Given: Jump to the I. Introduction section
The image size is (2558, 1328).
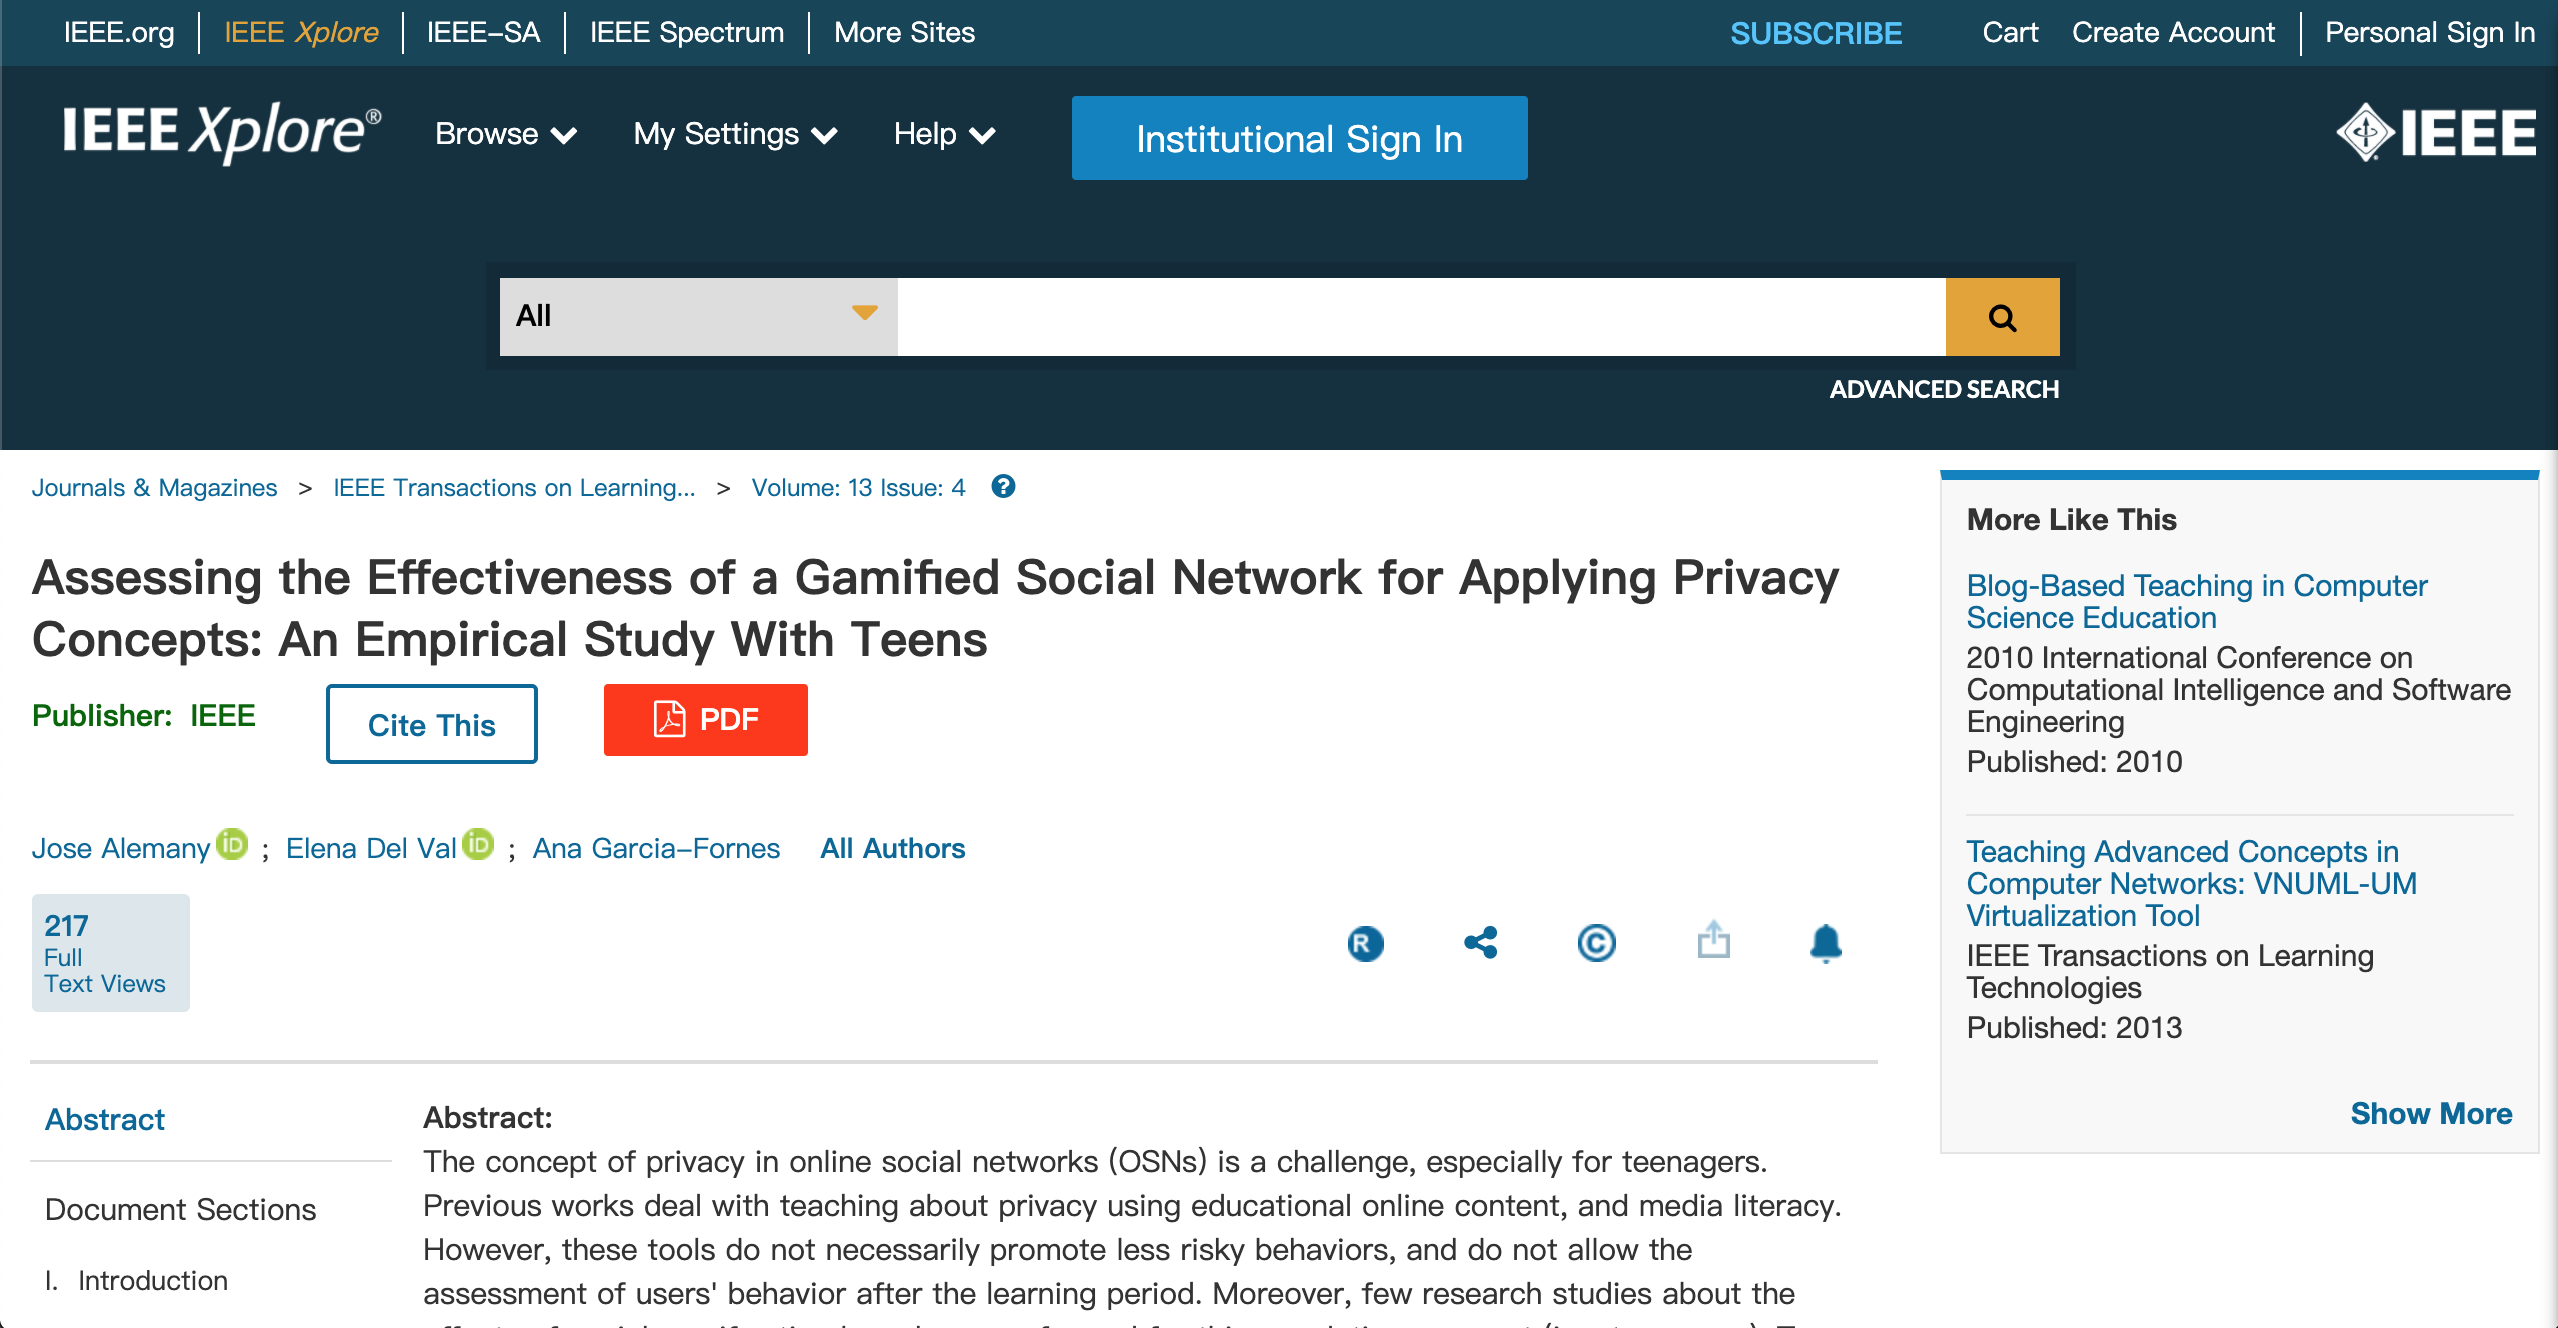Looking at the screenshot, I should [136, 1280].
